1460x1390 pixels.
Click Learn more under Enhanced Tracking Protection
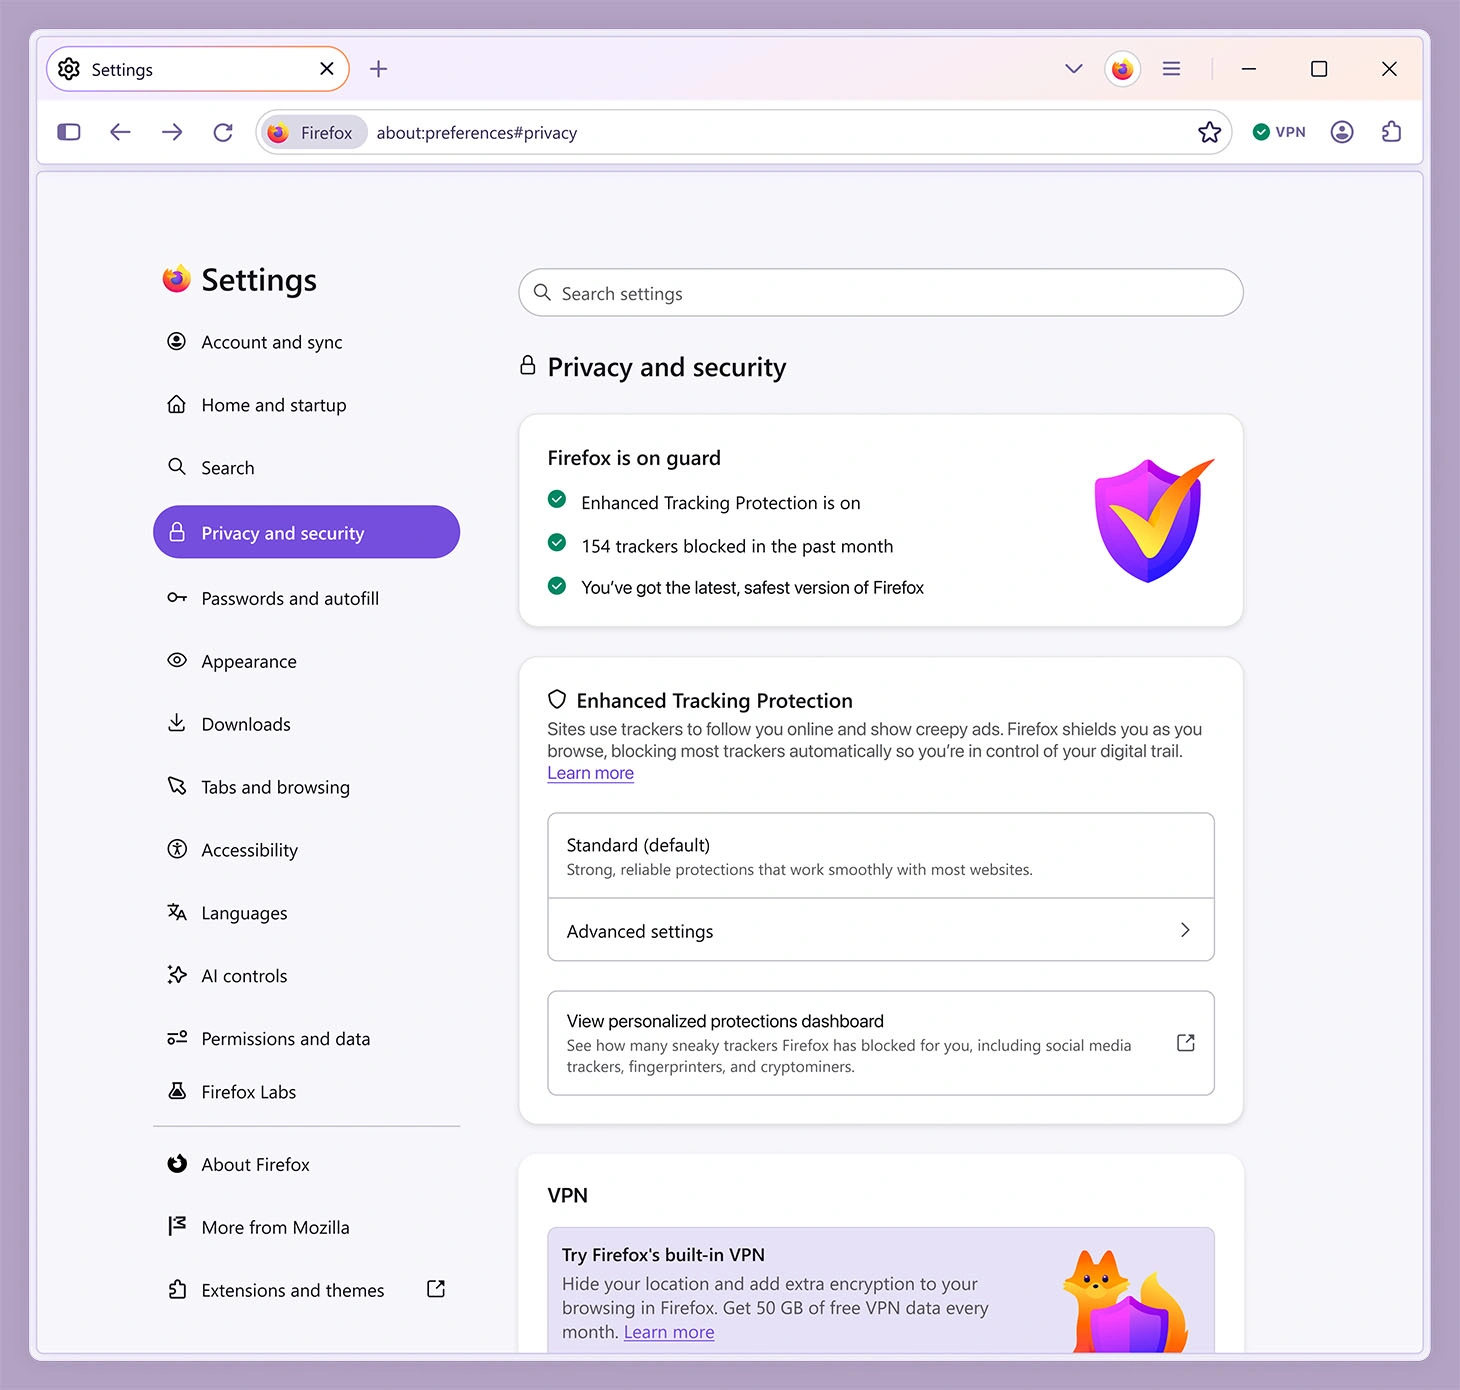[590, 773]
